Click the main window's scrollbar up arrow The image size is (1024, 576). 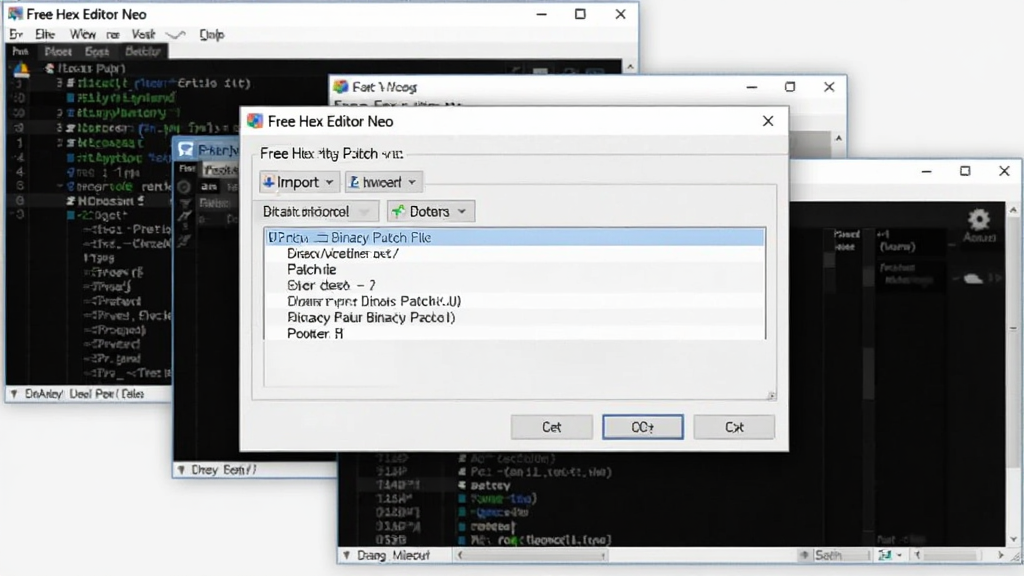click(x=630, y=67)
